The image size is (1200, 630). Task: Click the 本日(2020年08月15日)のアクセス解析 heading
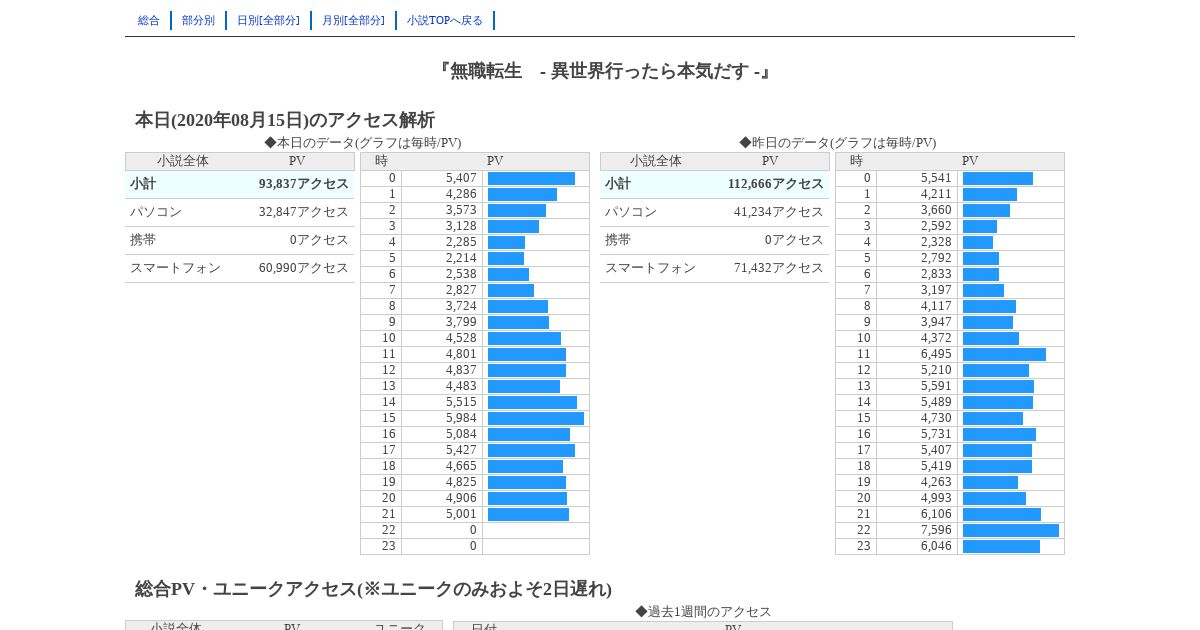[285, 120]
